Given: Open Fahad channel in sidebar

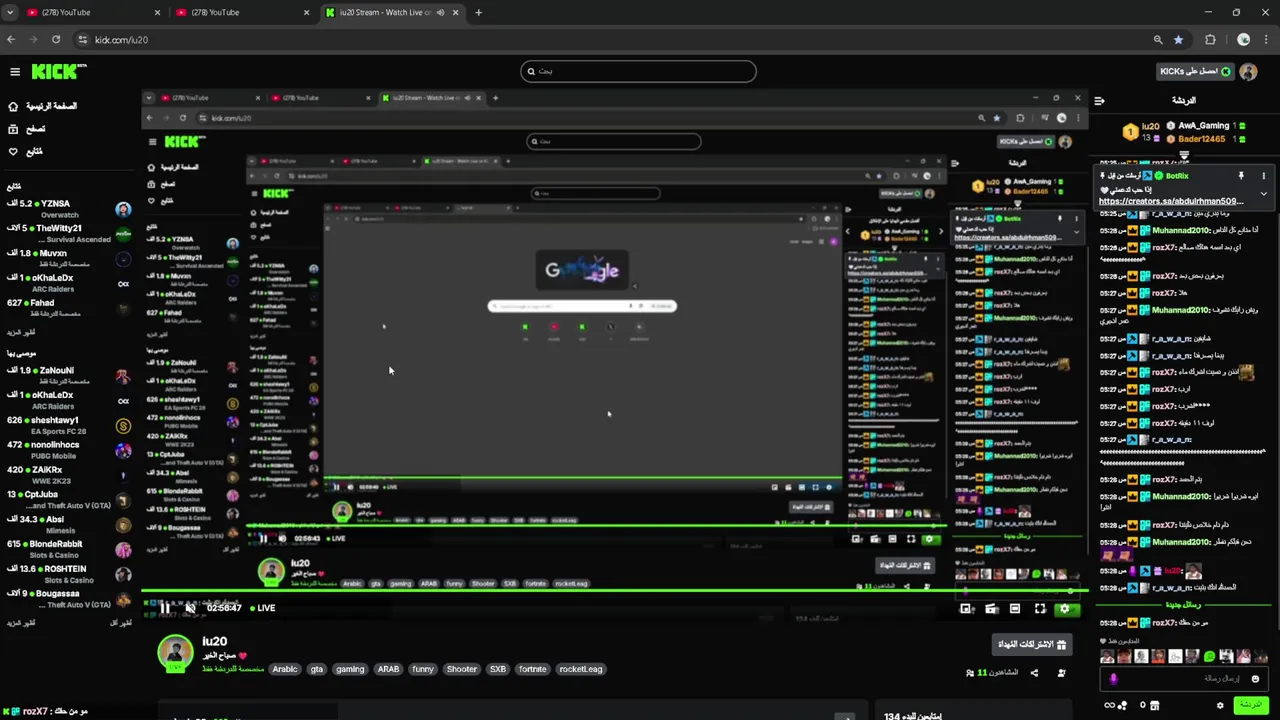Looking at the screenshot, I should point(69,307).
